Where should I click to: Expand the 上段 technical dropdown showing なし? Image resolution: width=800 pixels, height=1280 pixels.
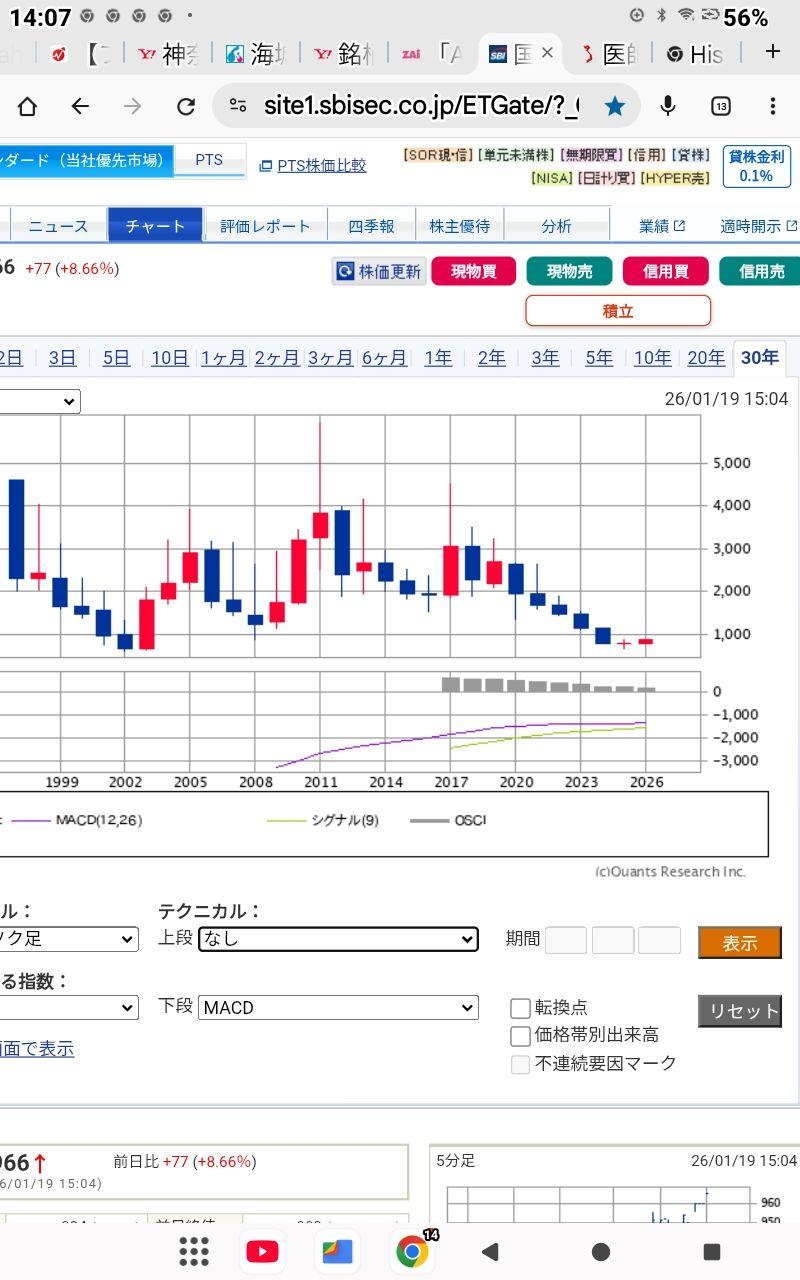click(338, 939)
